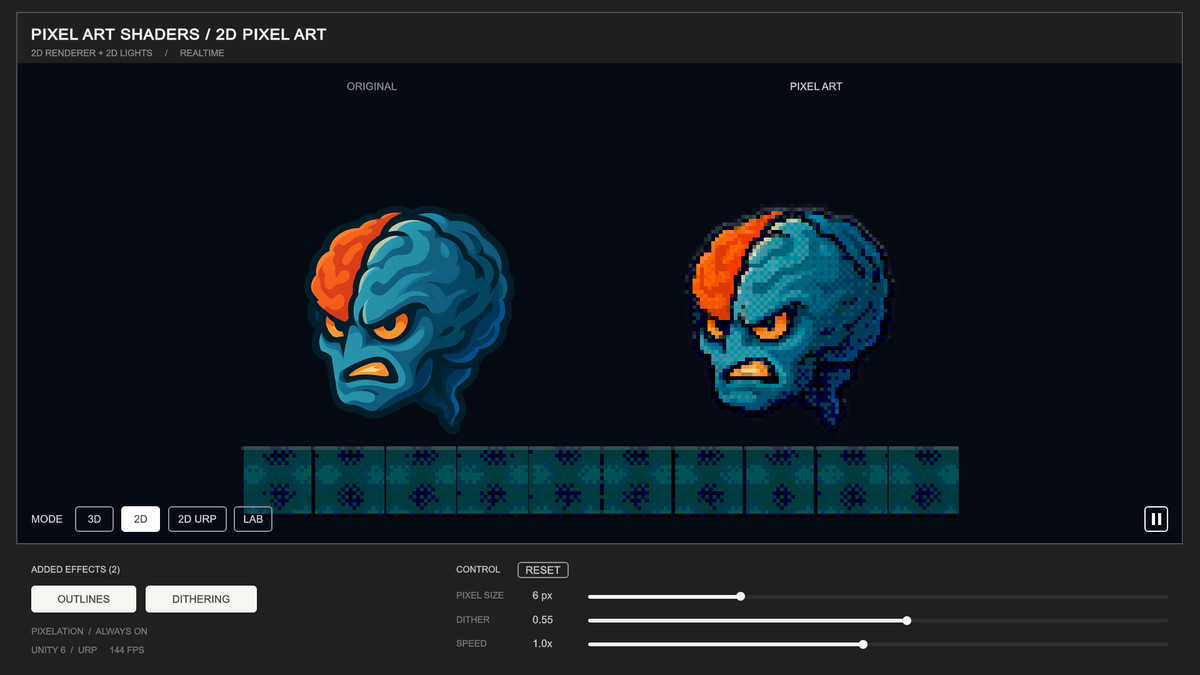Click the '1.0x' speed value
The width and height of the screenshot is (1200, 675).
pyautogui.click(x=543, y=644)
